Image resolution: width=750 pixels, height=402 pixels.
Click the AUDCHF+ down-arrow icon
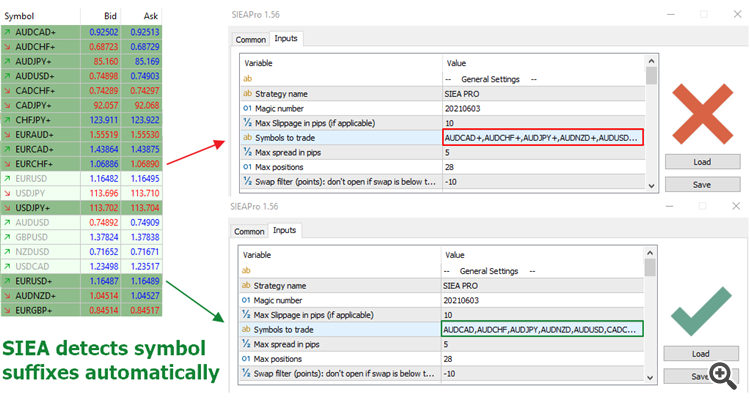[x=7, y=47]
